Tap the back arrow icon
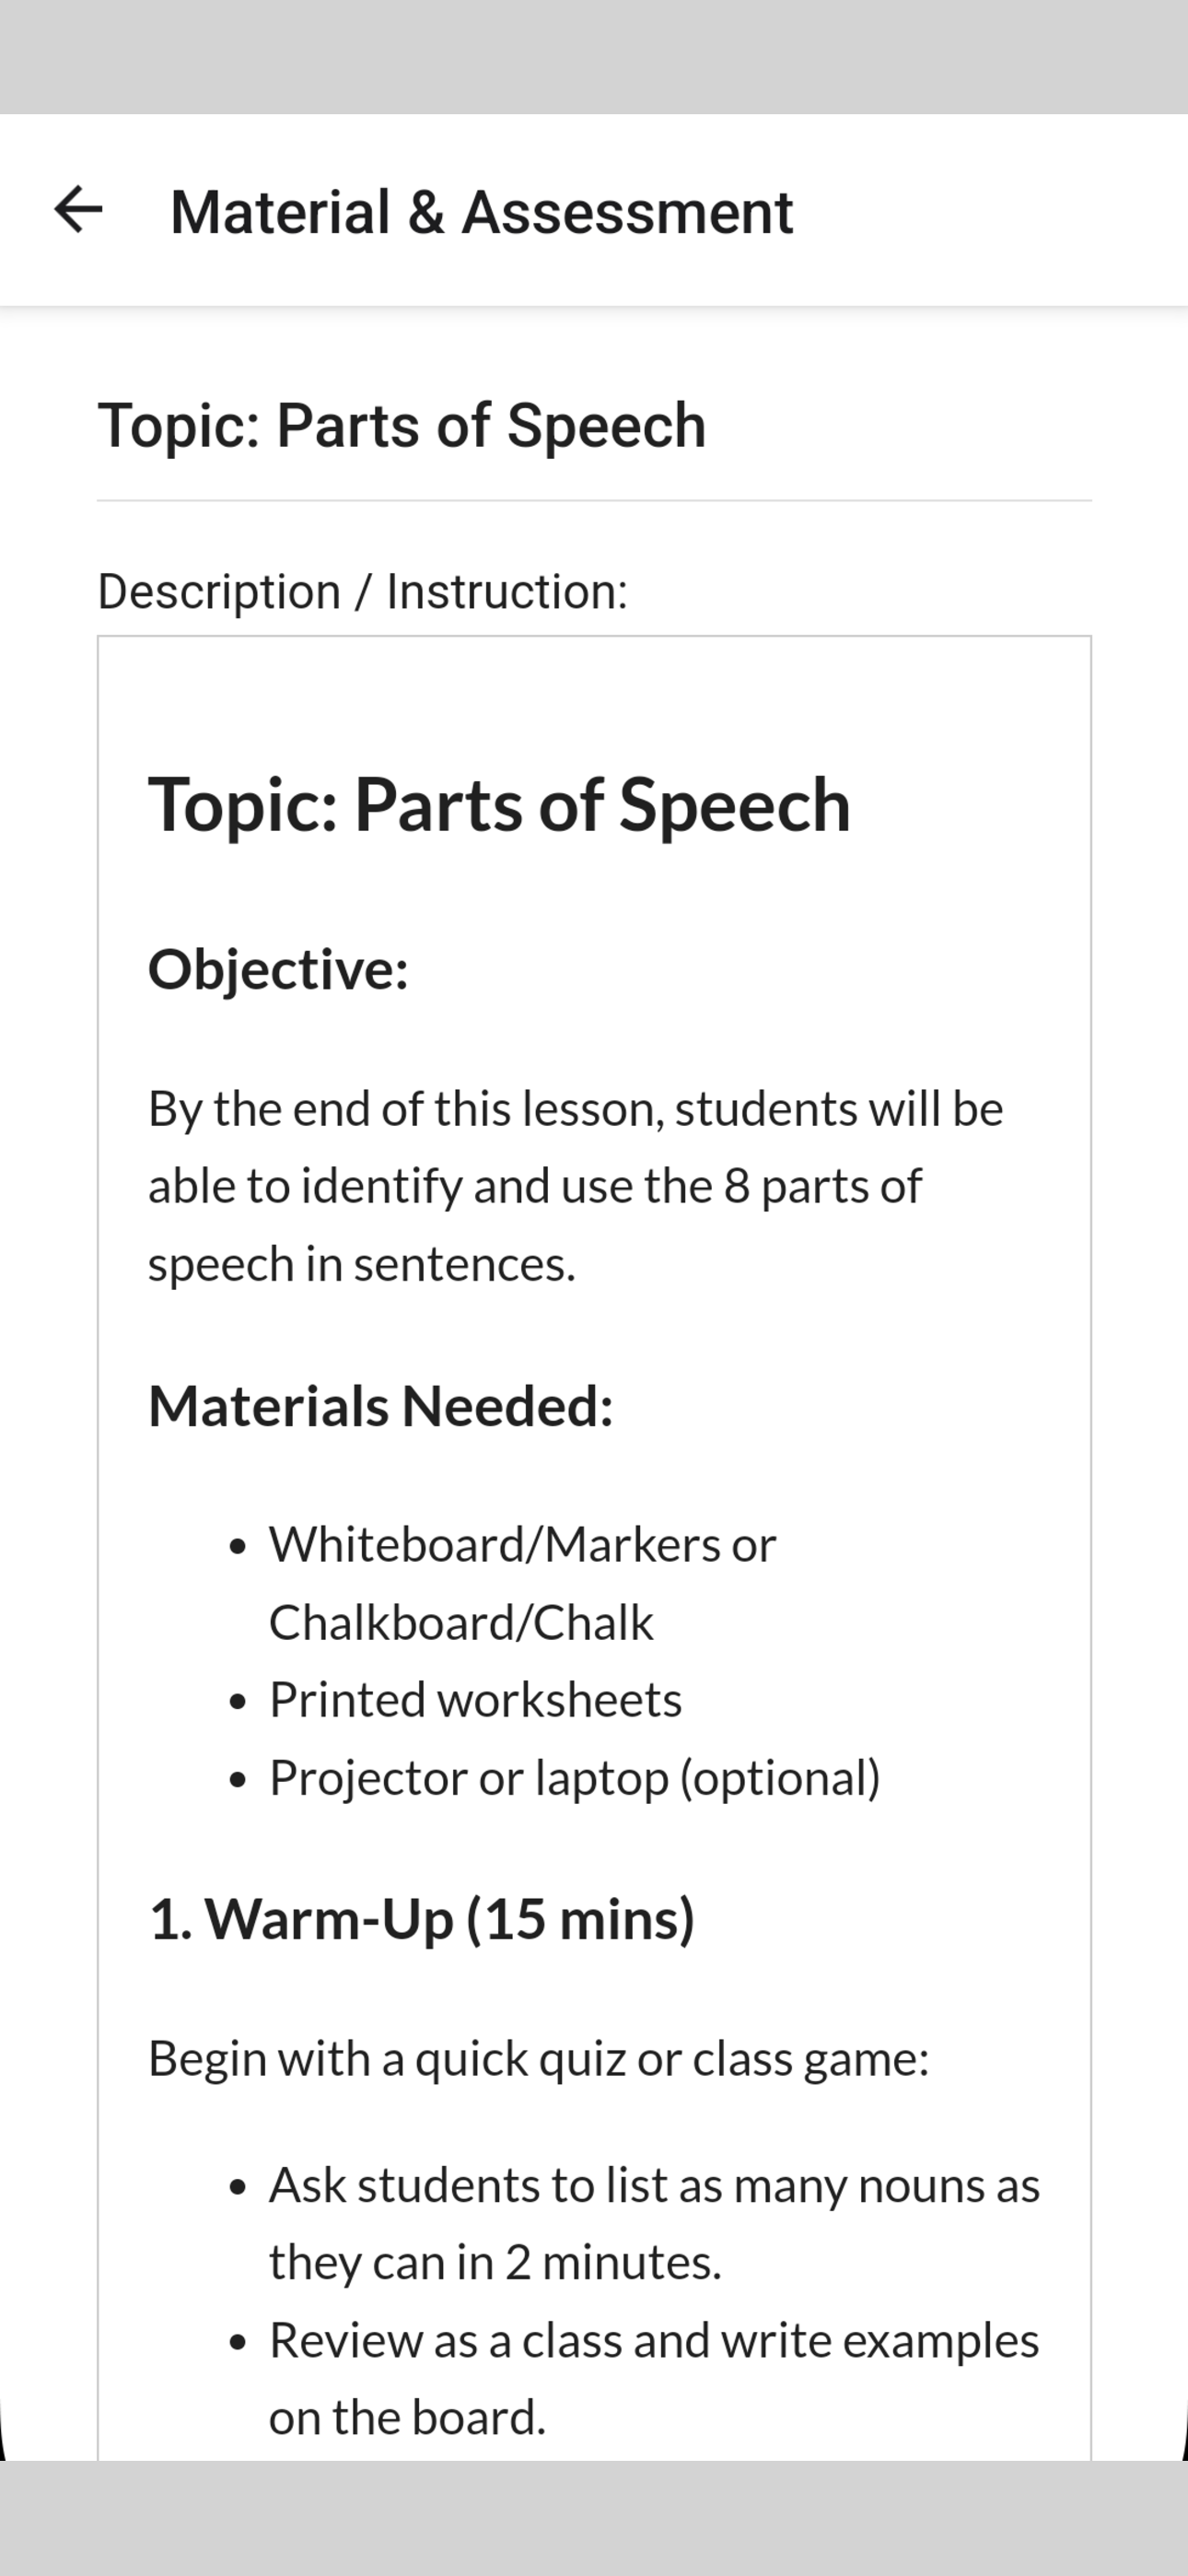The image size is (1188, 2576). click(x=78, y=210)
